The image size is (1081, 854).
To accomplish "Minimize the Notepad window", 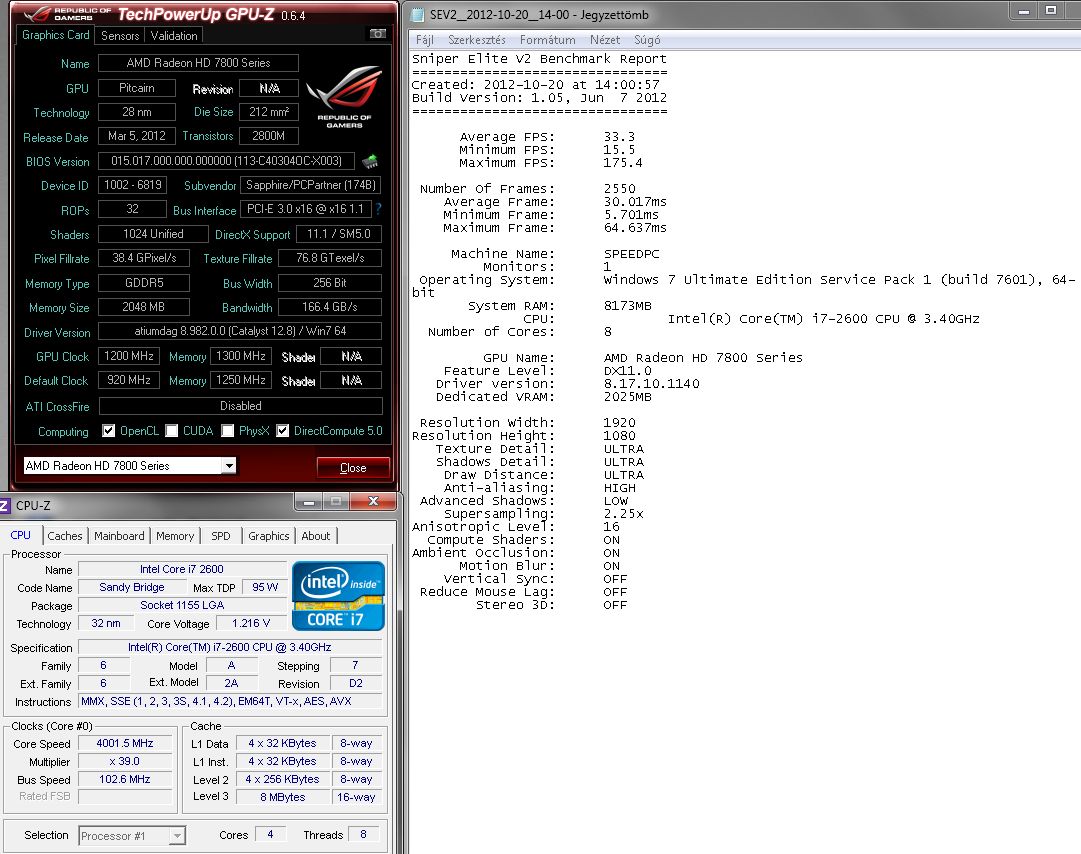I will pyautogui.click(x=1024, y=11).
